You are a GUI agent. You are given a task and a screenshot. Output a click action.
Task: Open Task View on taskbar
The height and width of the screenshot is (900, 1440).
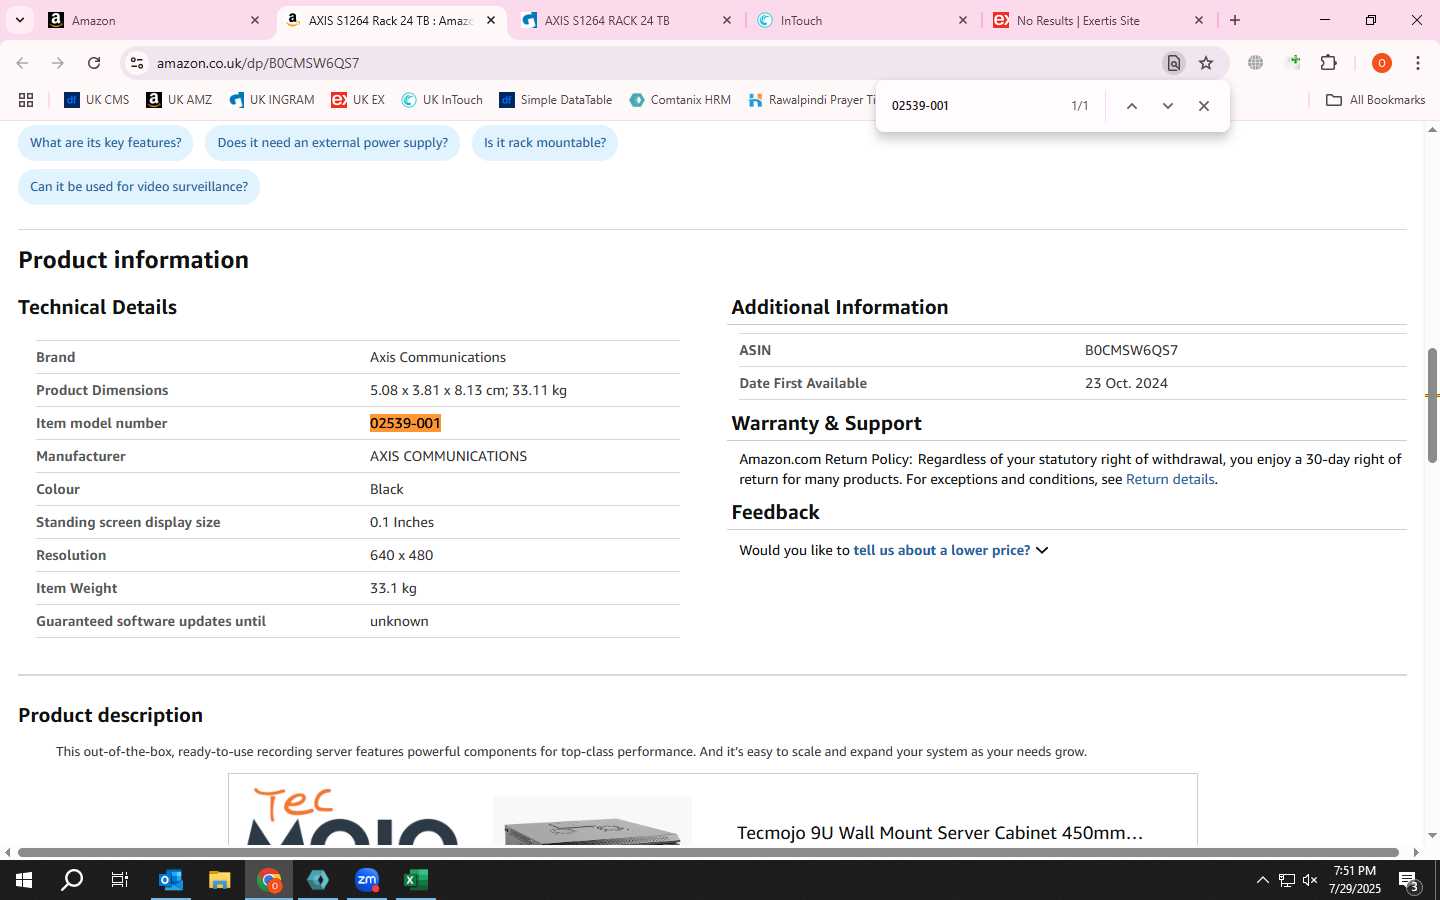[120, 880]
